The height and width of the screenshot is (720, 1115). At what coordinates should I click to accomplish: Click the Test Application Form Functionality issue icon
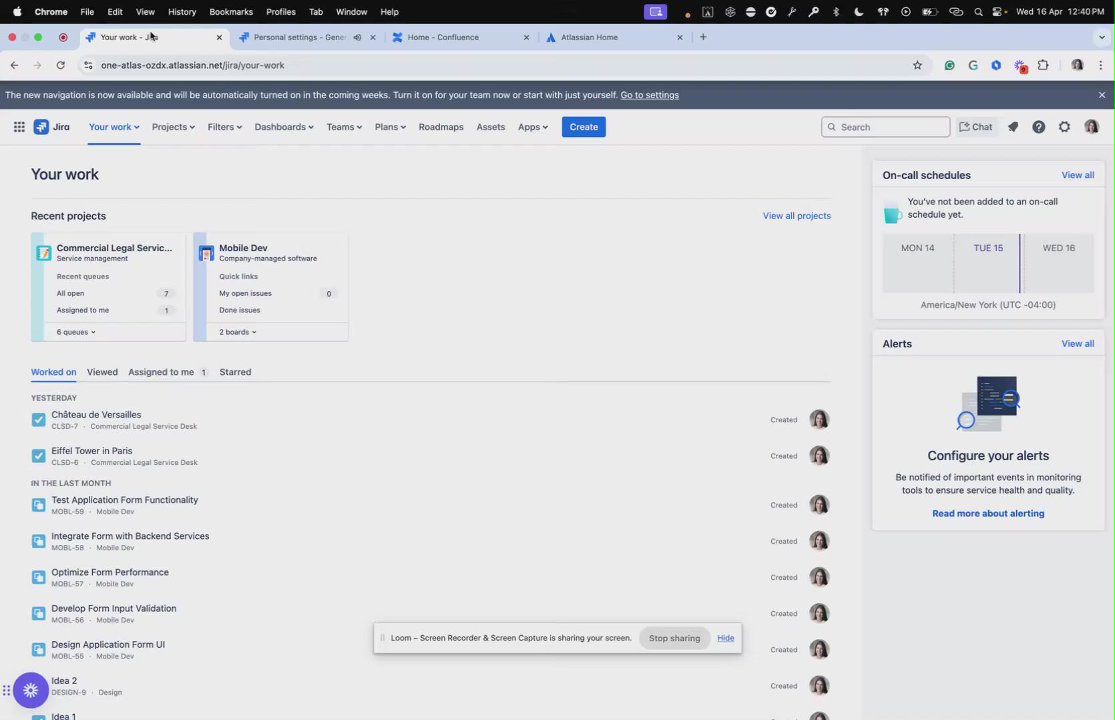tap(38, 505)
